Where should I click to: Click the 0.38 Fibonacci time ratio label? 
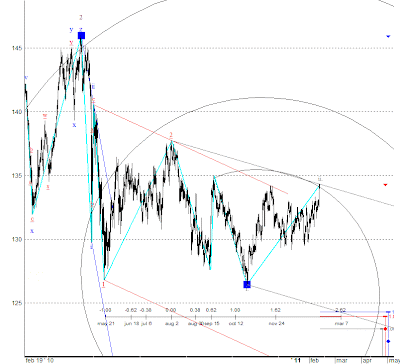tap(195, 310)
